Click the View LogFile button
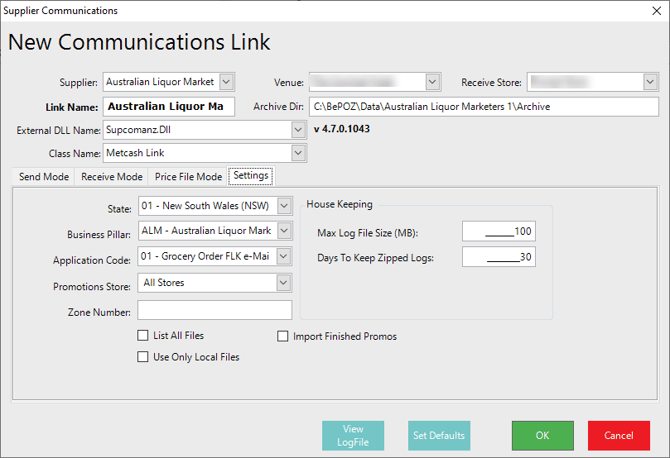The height and width of the screenshot is (458, 670). [x=353, y=436]
